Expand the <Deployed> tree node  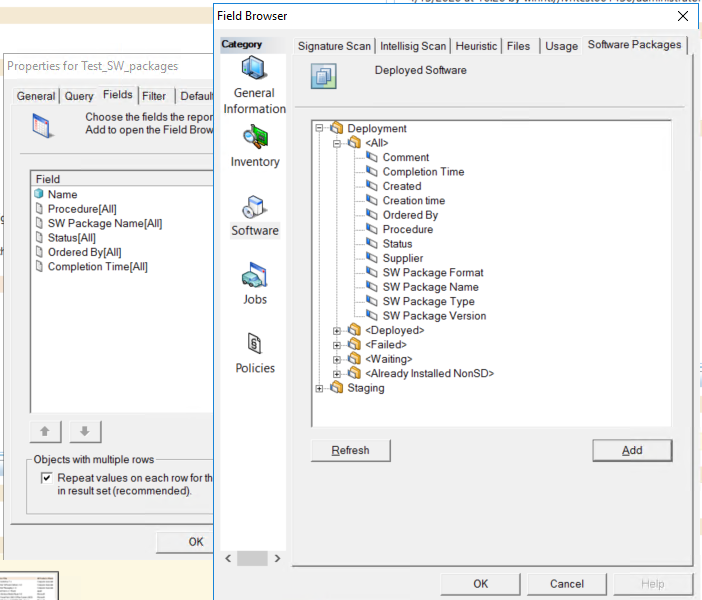337,331
